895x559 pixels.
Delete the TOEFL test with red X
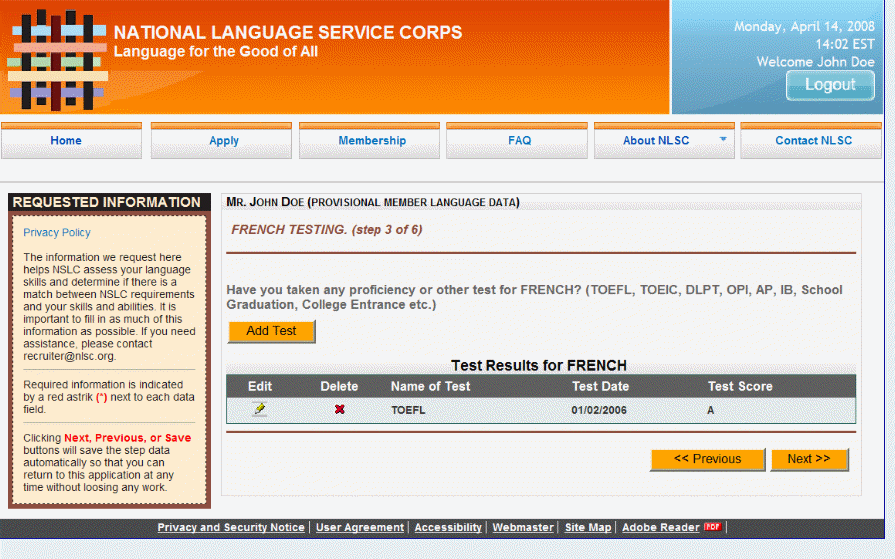[x=340, y=409]
